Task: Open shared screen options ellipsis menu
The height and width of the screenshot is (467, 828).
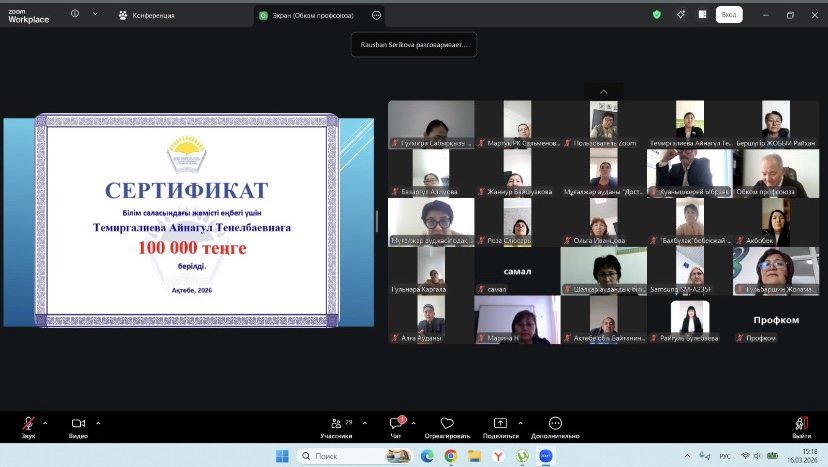Action: pyautogui.click(x=376, y=15)
